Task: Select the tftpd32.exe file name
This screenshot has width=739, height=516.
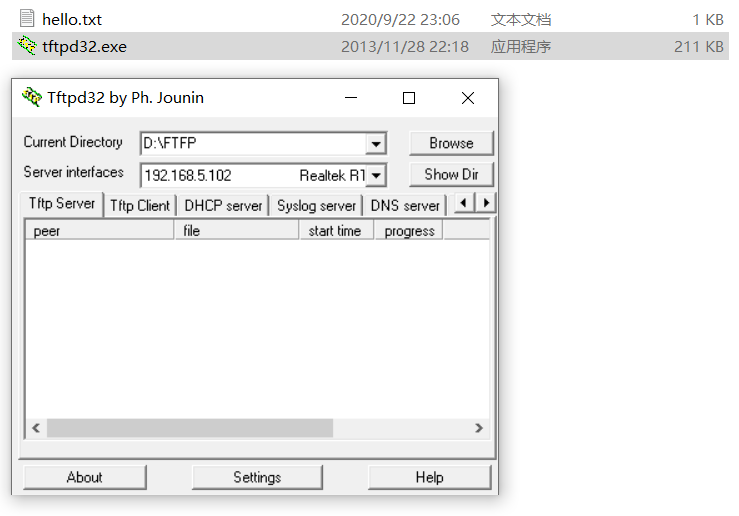Action: point(84,47)
